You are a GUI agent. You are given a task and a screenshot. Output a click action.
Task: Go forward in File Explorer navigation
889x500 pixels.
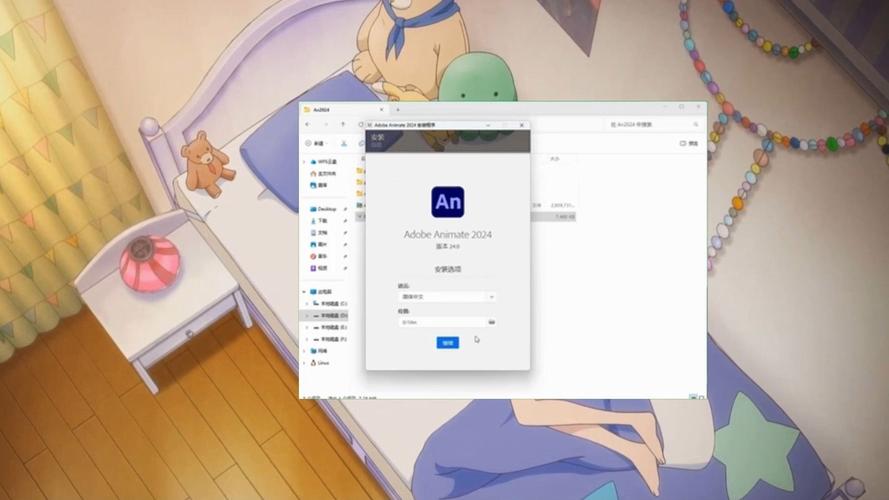(325, 124)
